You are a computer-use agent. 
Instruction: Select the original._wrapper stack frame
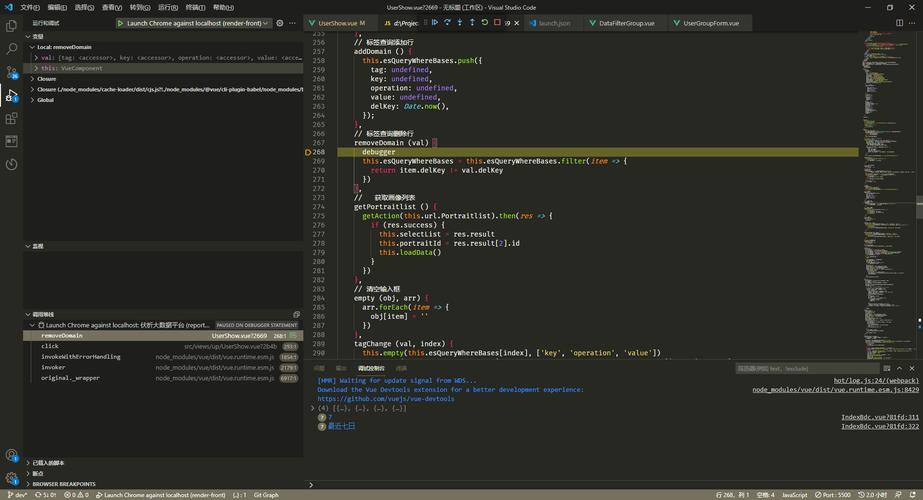[x=163, y=378]
